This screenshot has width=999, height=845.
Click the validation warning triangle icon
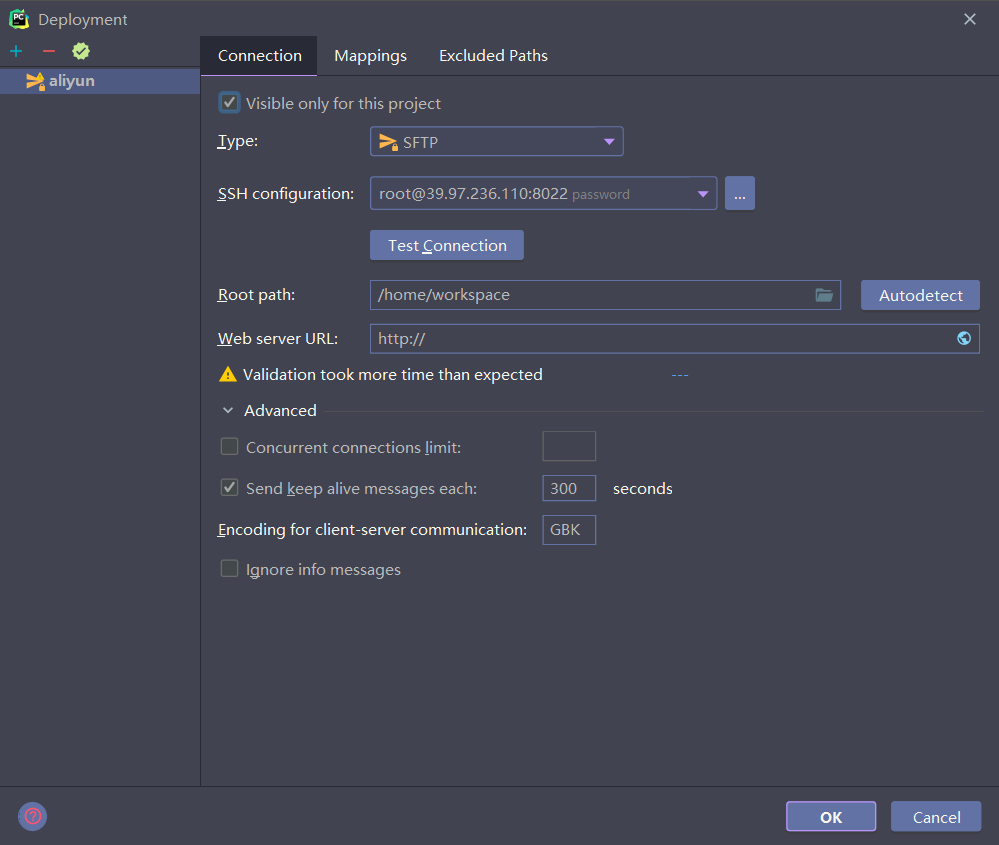[227, 375]
